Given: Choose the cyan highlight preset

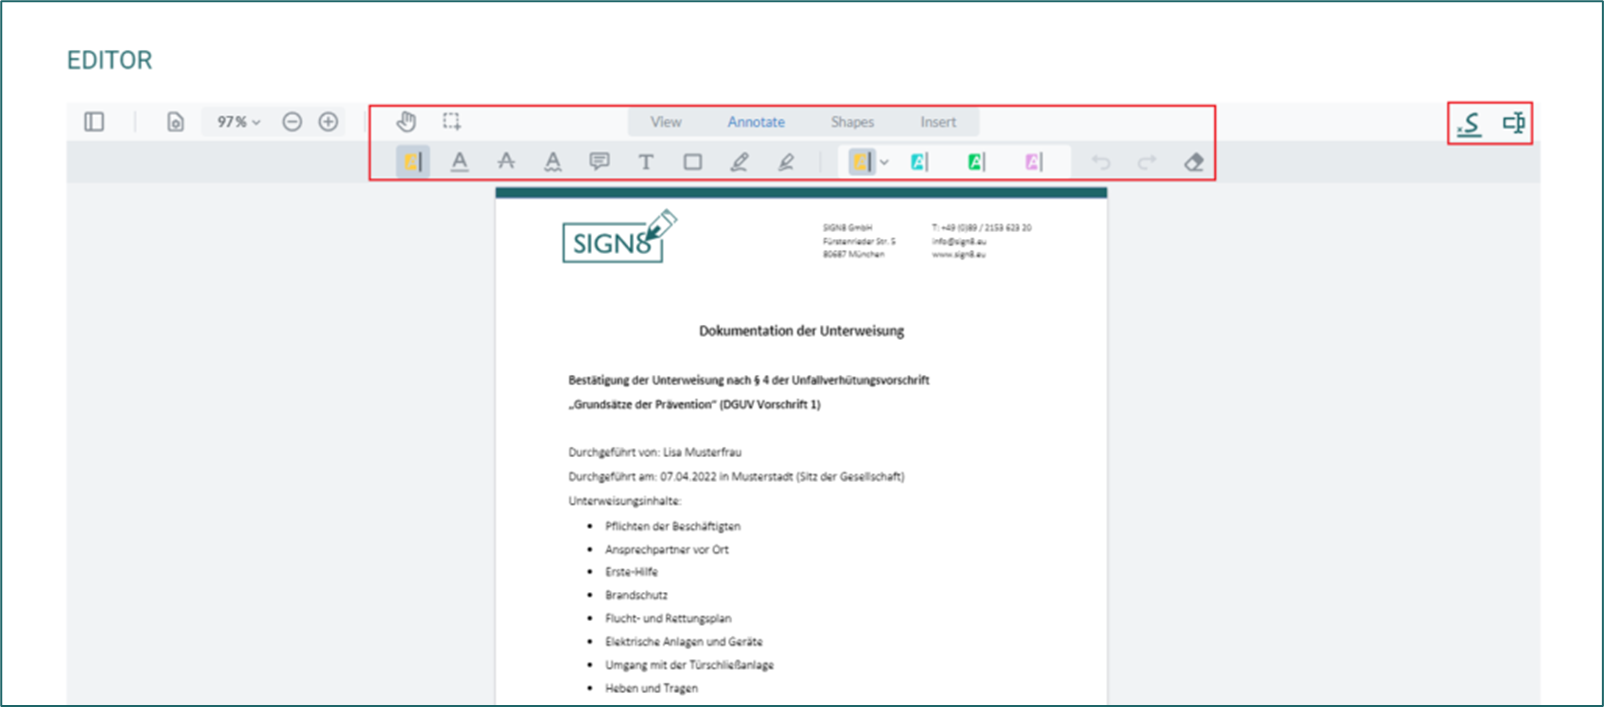Looking at the screenshot, I should [x=918, y=162].
